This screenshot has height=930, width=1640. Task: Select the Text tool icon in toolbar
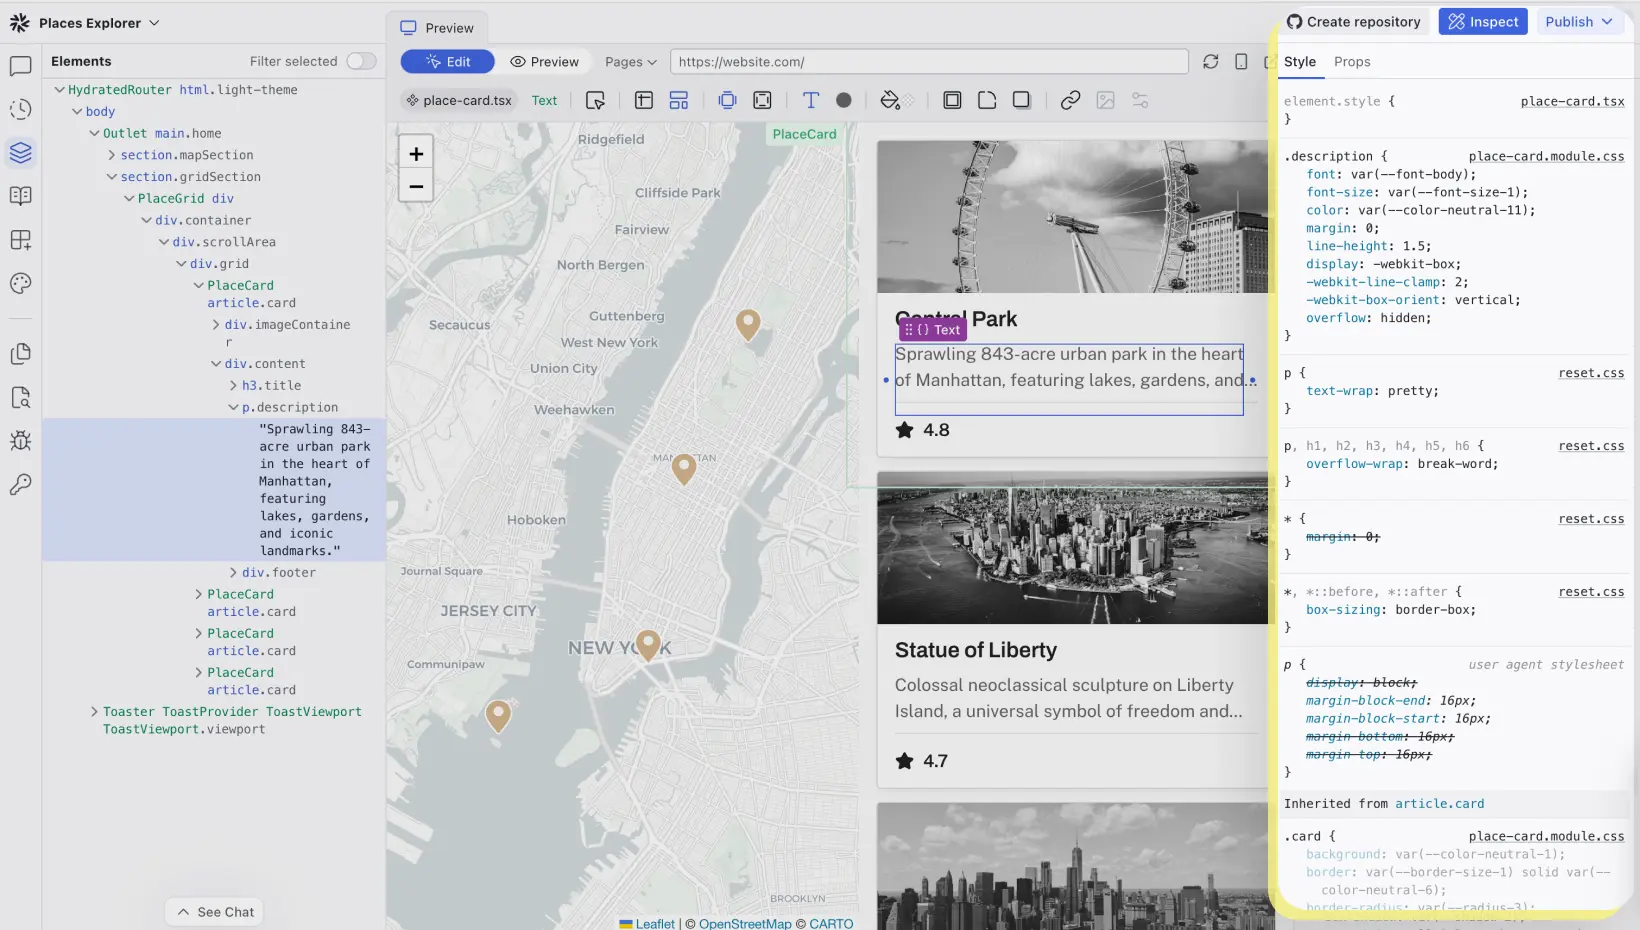[810, 100]
